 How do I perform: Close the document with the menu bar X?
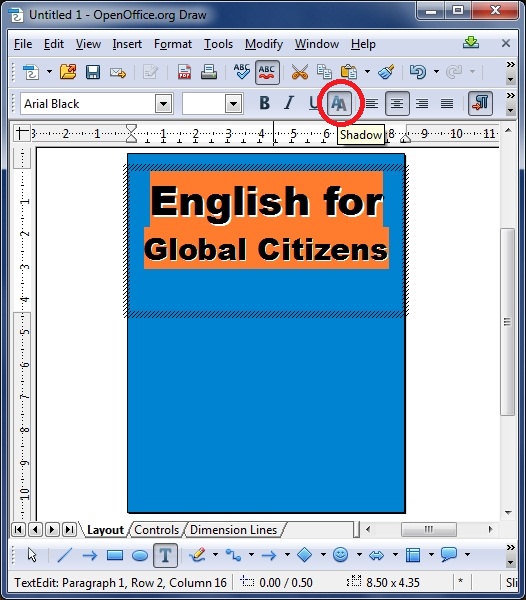click(506, 43)
